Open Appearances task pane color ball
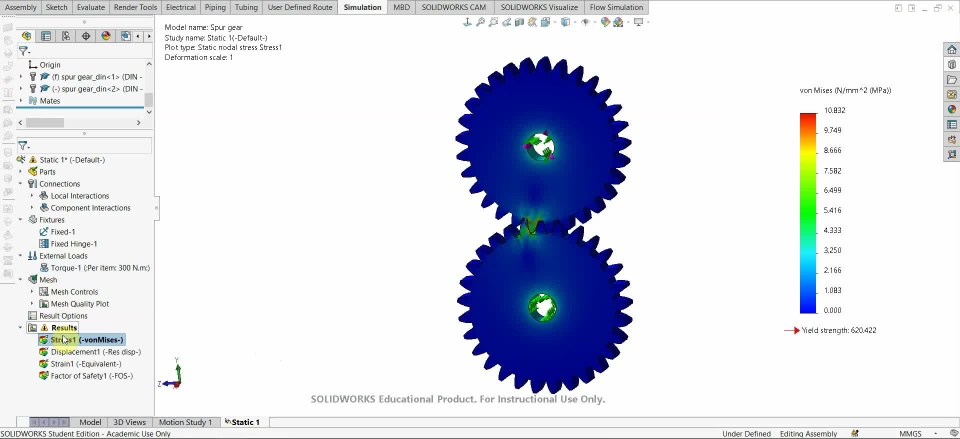The height and width of the screenshot is (439, 960). [951, 110]
